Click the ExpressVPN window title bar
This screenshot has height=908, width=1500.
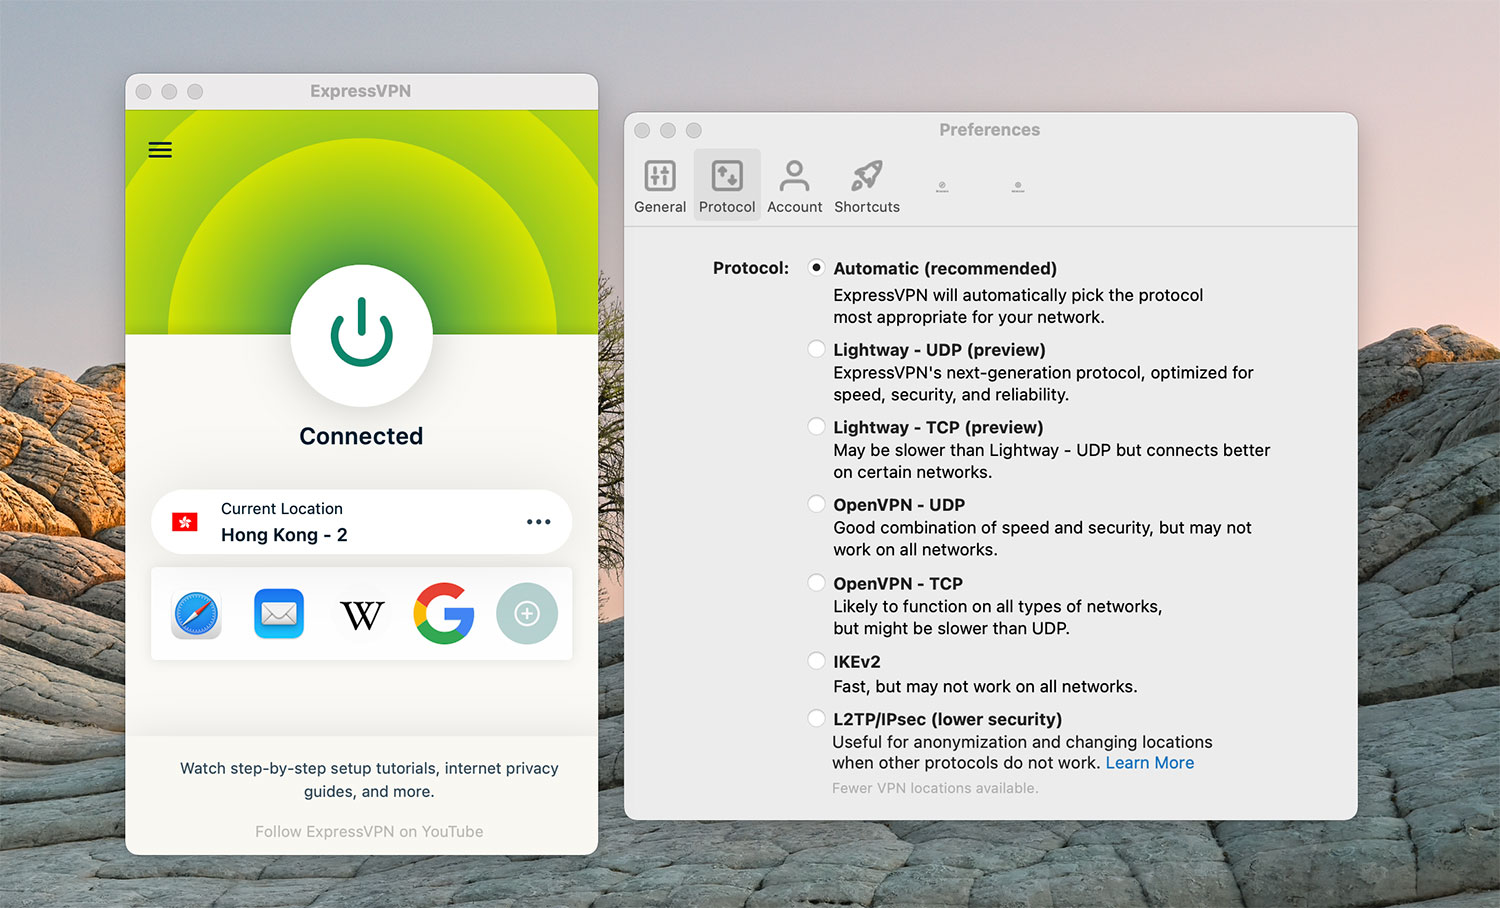pos(361,91)
